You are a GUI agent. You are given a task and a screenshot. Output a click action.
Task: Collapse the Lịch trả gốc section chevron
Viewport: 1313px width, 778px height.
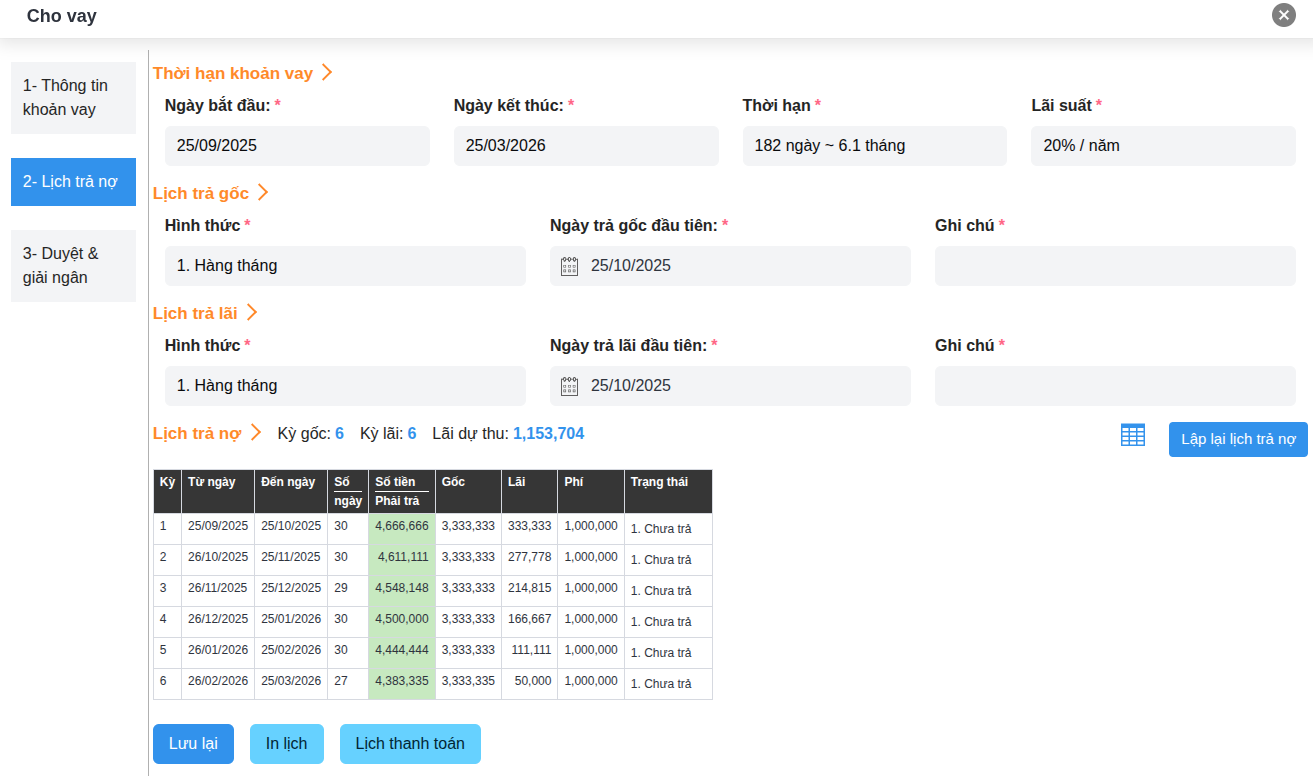(x=263, y=193)
